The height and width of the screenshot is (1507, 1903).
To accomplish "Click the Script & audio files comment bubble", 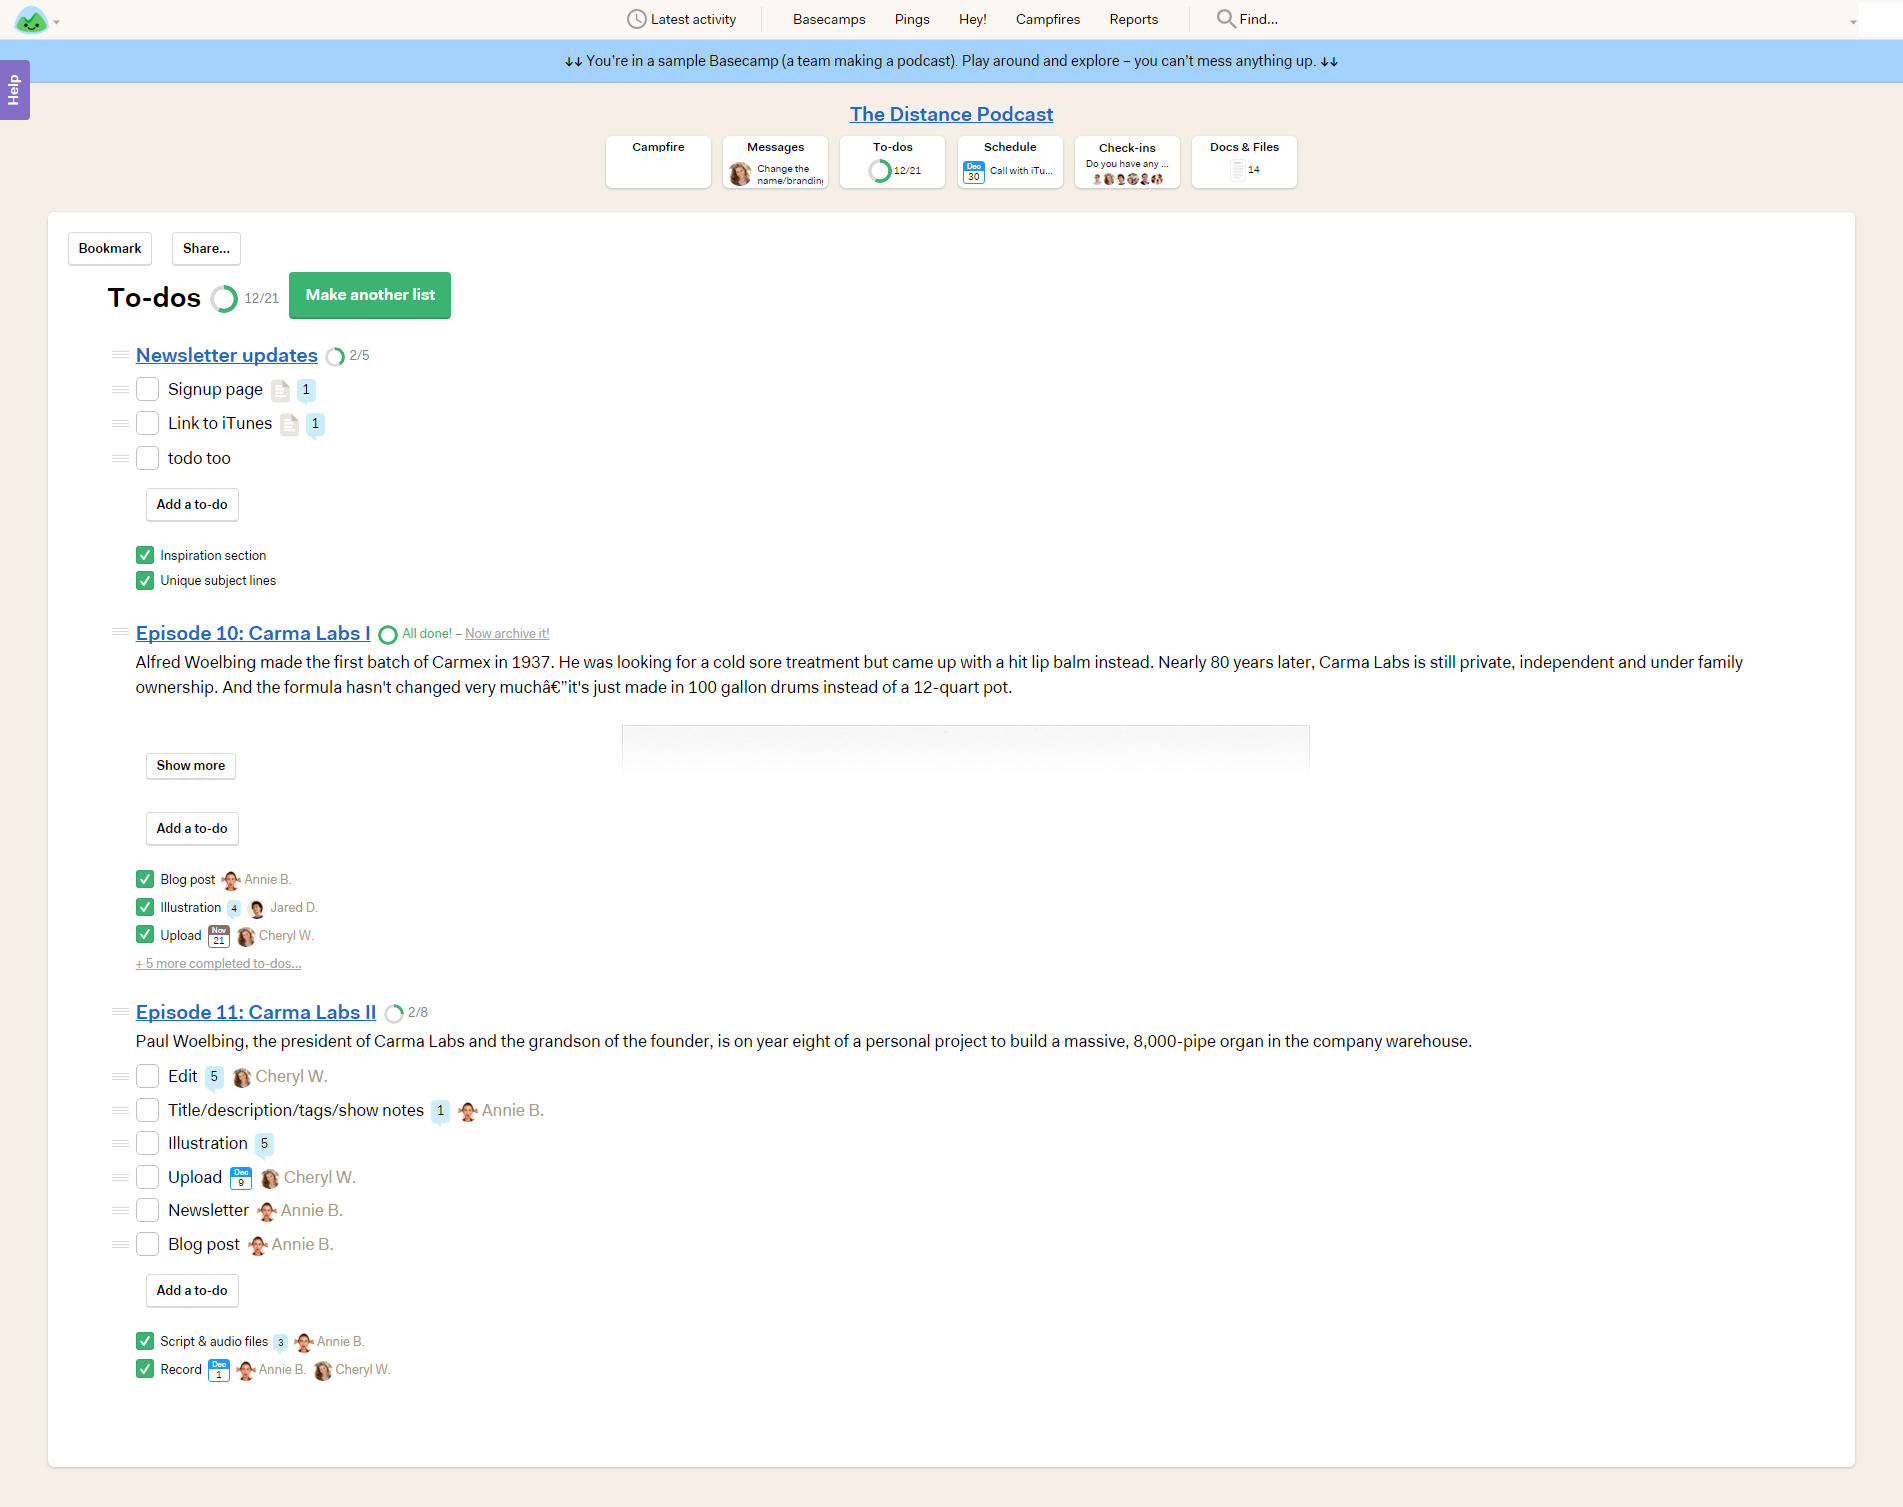I will tap(281, 1343).
